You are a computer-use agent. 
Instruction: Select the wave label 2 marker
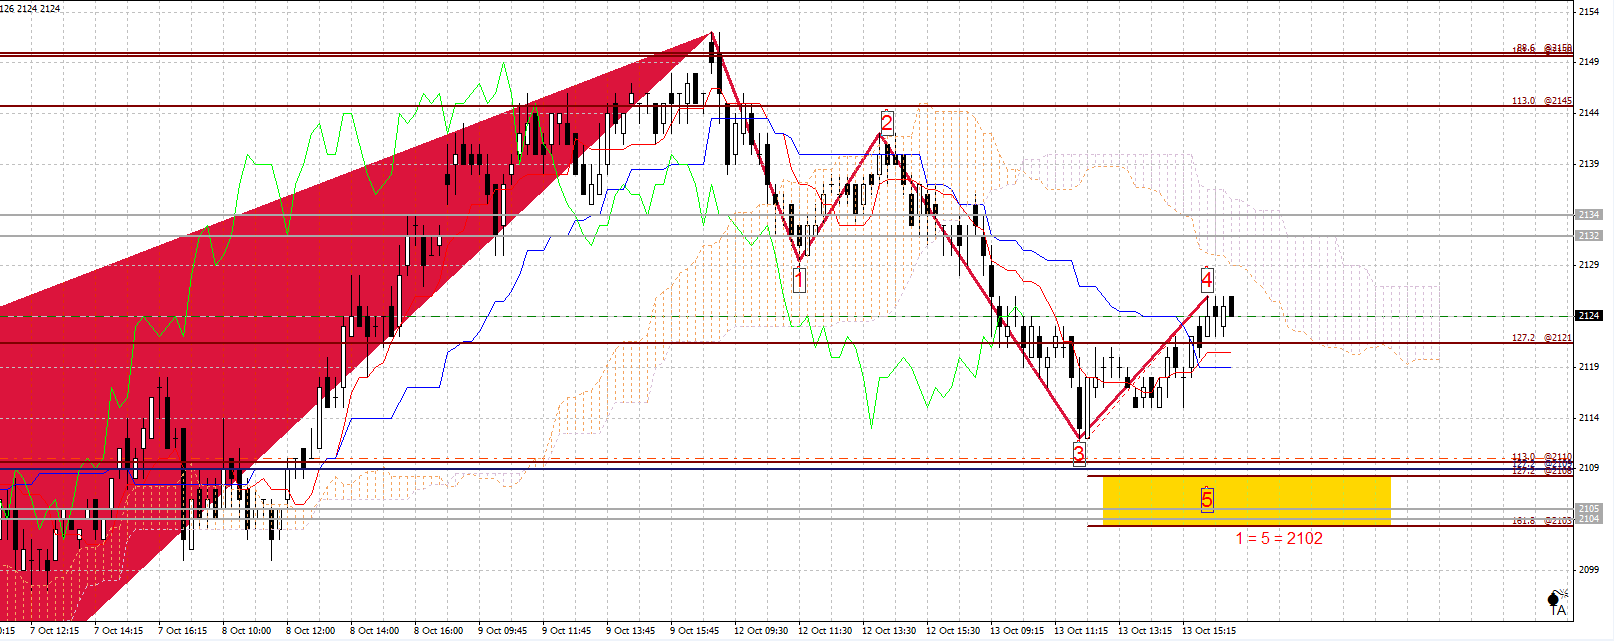coord(887,122)
